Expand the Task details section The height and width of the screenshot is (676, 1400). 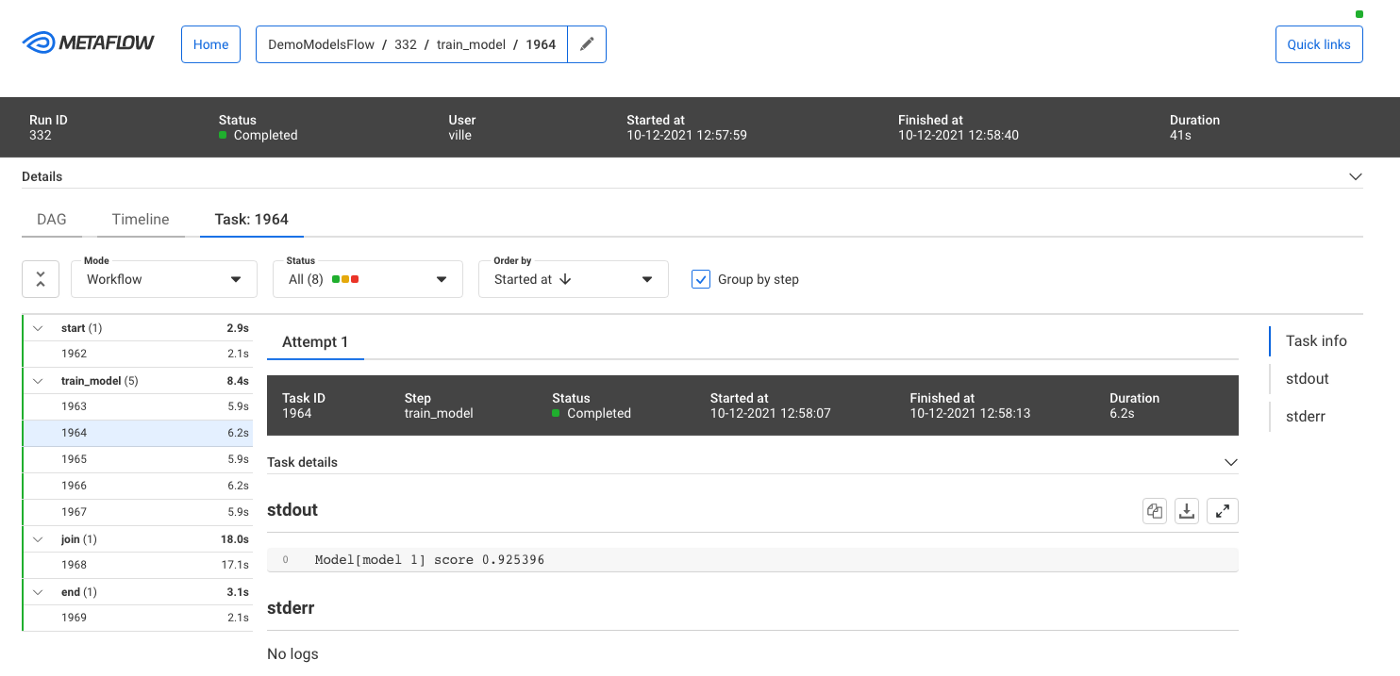1231,462
